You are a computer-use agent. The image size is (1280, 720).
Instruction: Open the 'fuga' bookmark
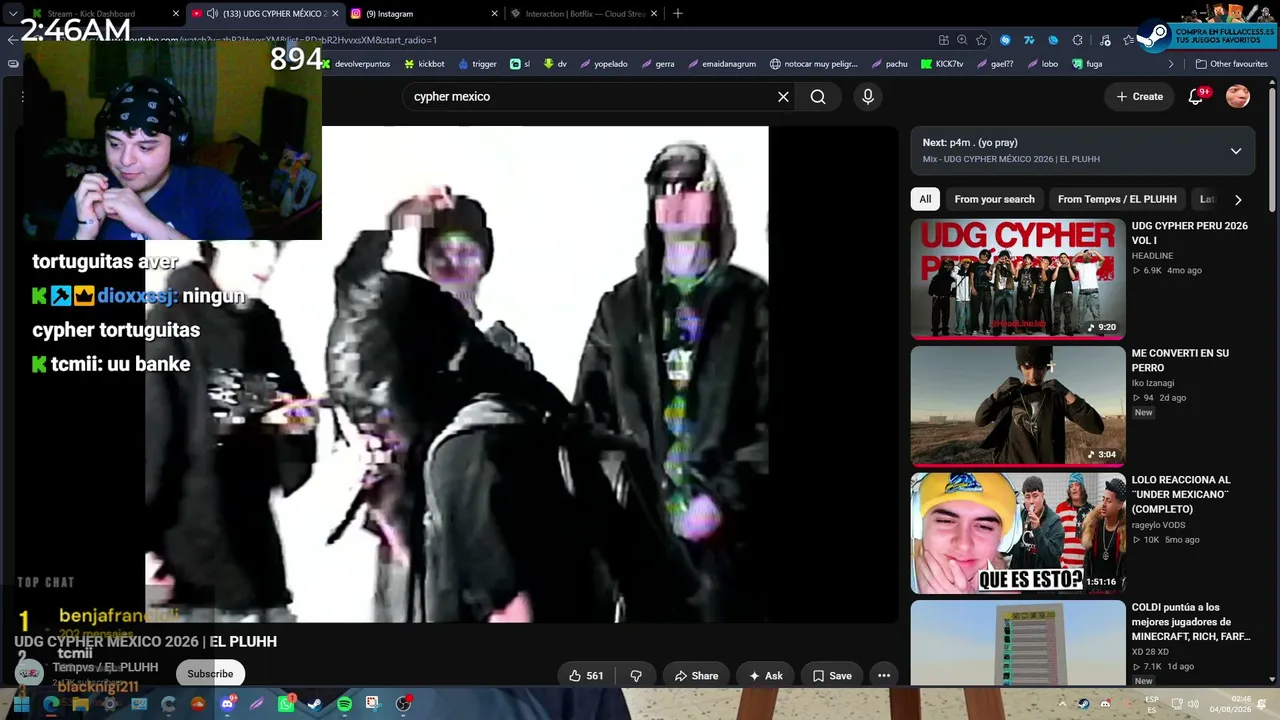[x=1086, y=64]
